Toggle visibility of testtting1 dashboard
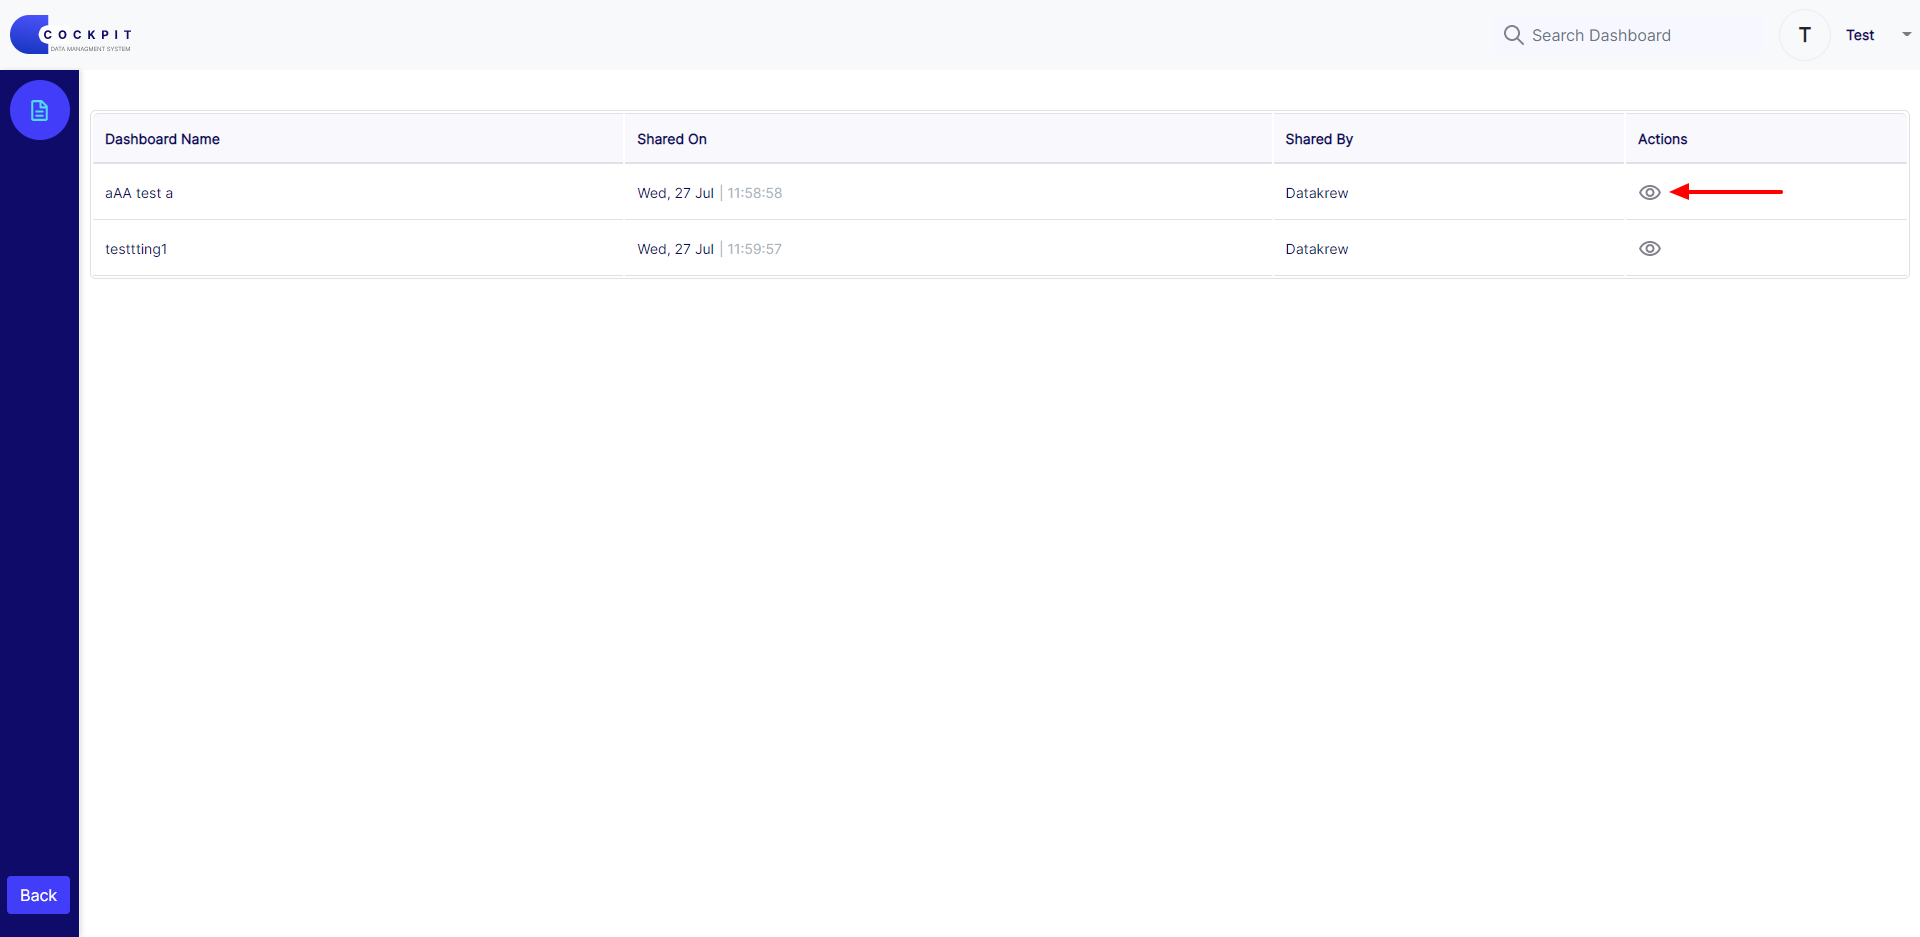This screenshot has width=1920, height=937. 1650,248
